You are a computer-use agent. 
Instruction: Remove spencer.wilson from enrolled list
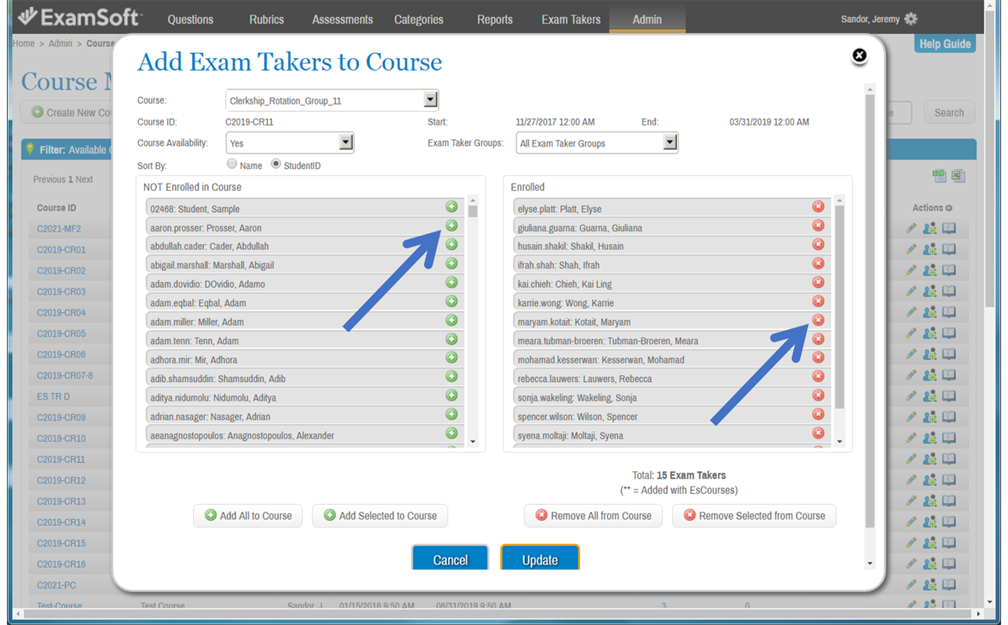click(818, 415)
